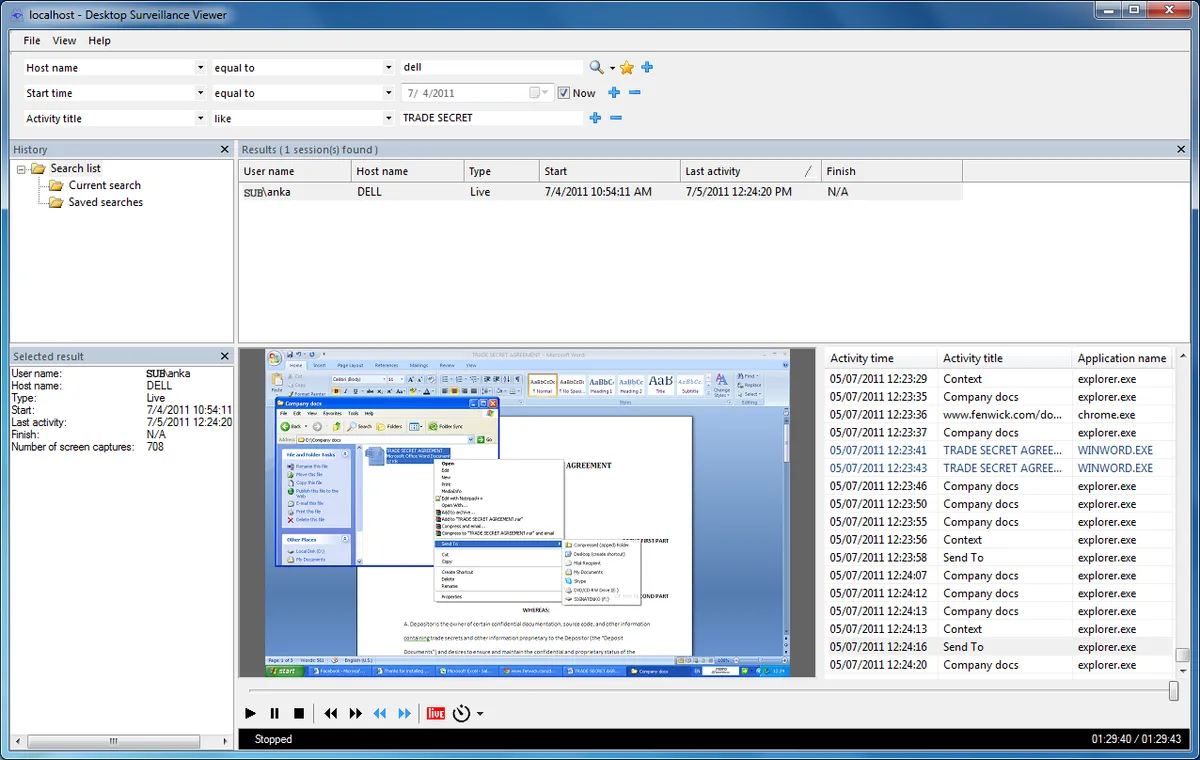This screenshot has width=1200, height=760.
Task: Remove the Start time criterion with the minus icon
Action: pos(635,93)
